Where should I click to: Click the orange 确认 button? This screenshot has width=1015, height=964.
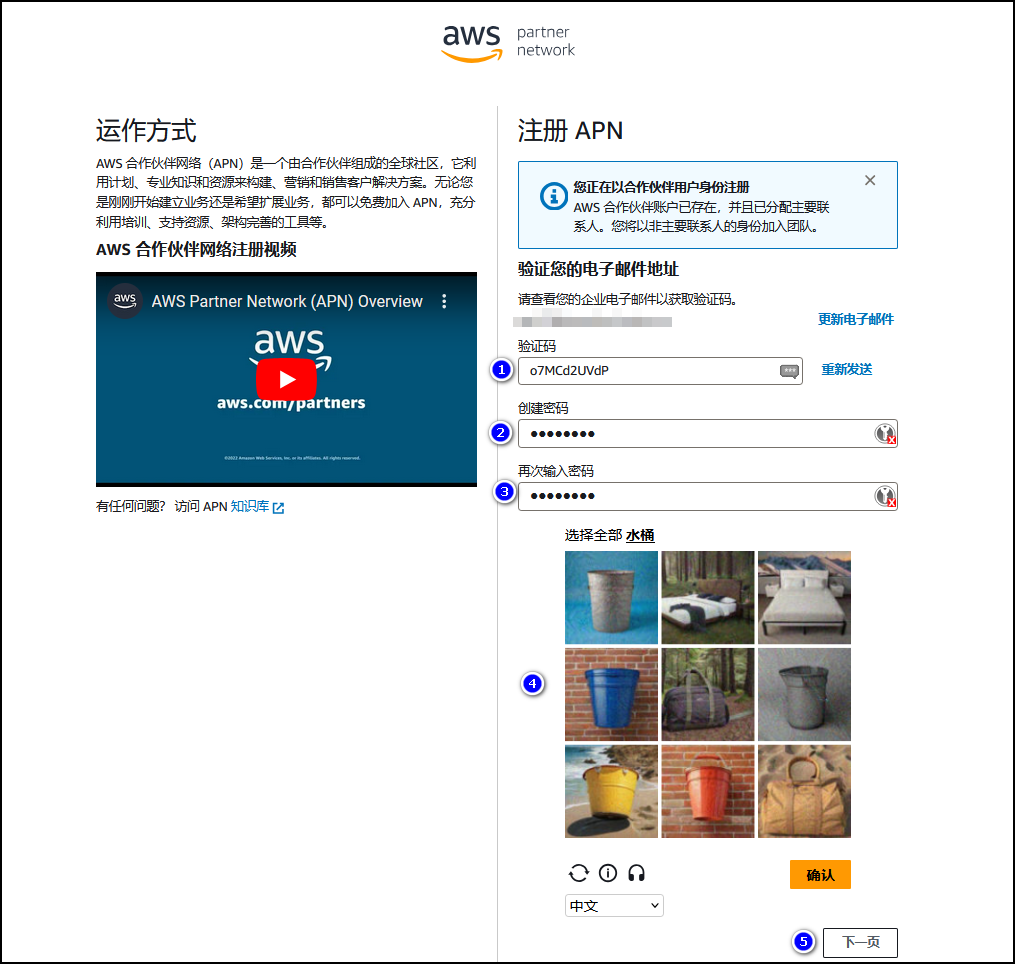pyautogui.click(x=820, y=875)
